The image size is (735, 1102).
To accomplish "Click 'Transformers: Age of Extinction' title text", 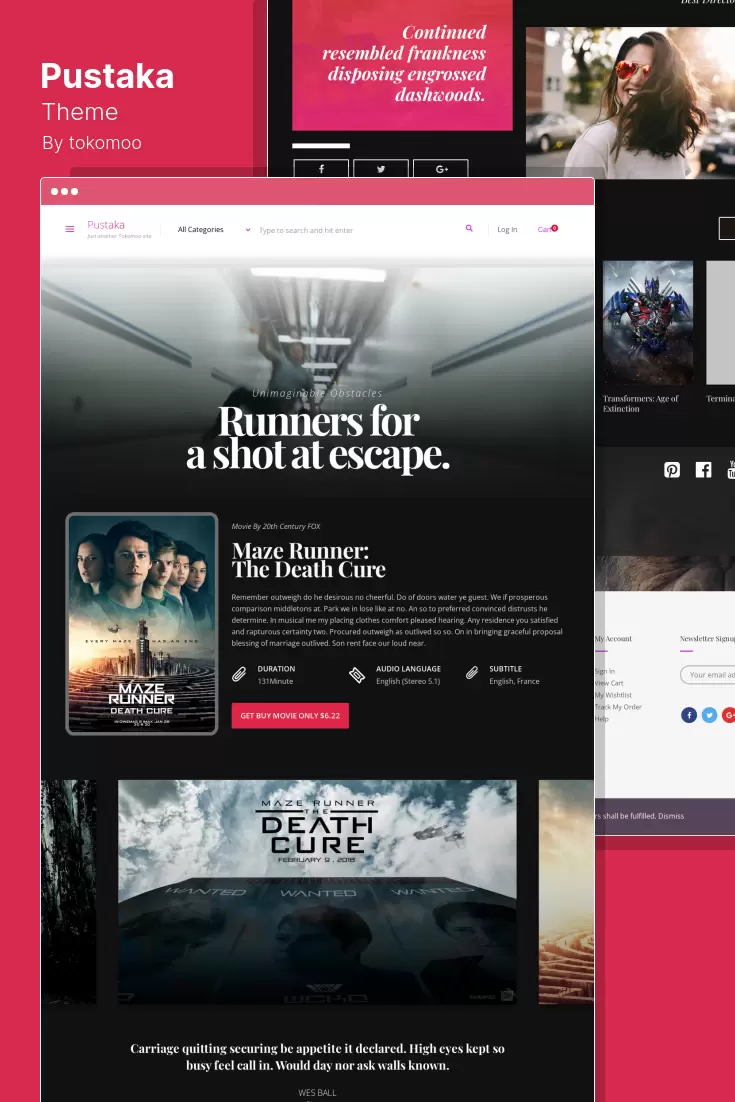I will [640, 403].
